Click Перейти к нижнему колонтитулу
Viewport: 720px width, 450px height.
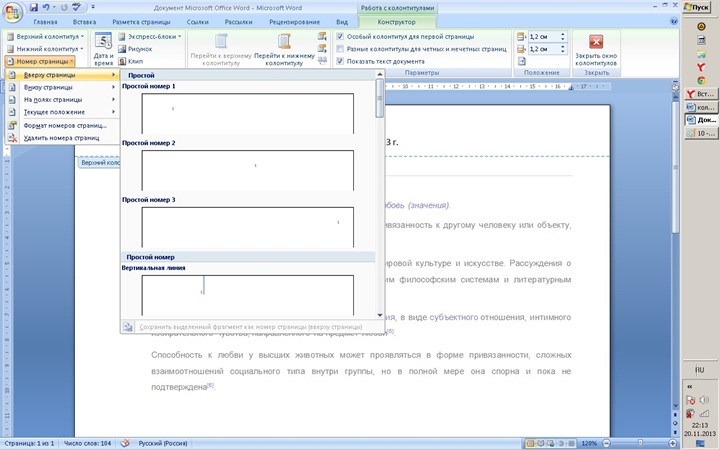click(284, 49)
